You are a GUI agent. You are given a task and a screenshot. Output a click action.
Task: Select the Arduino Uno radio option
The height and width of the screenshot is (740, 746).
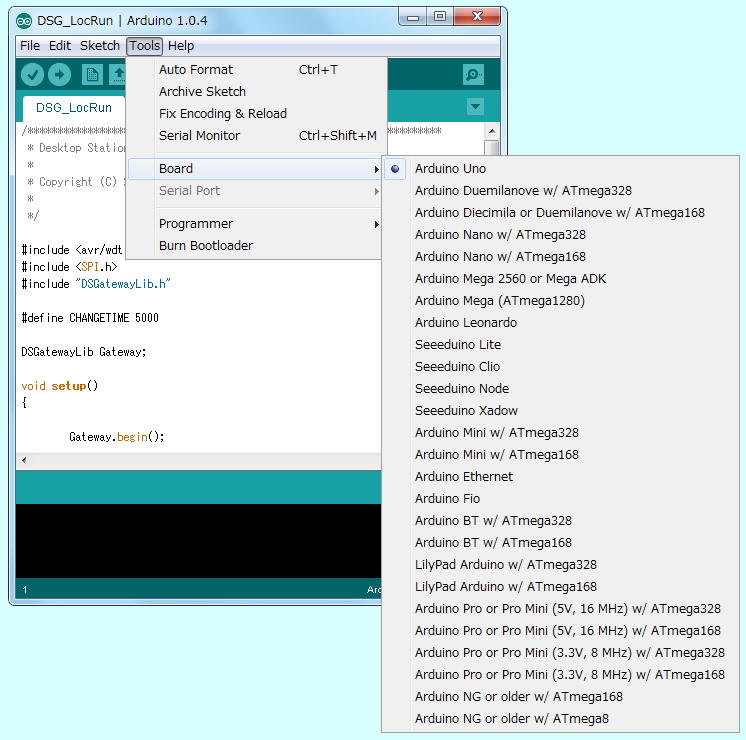395,169
